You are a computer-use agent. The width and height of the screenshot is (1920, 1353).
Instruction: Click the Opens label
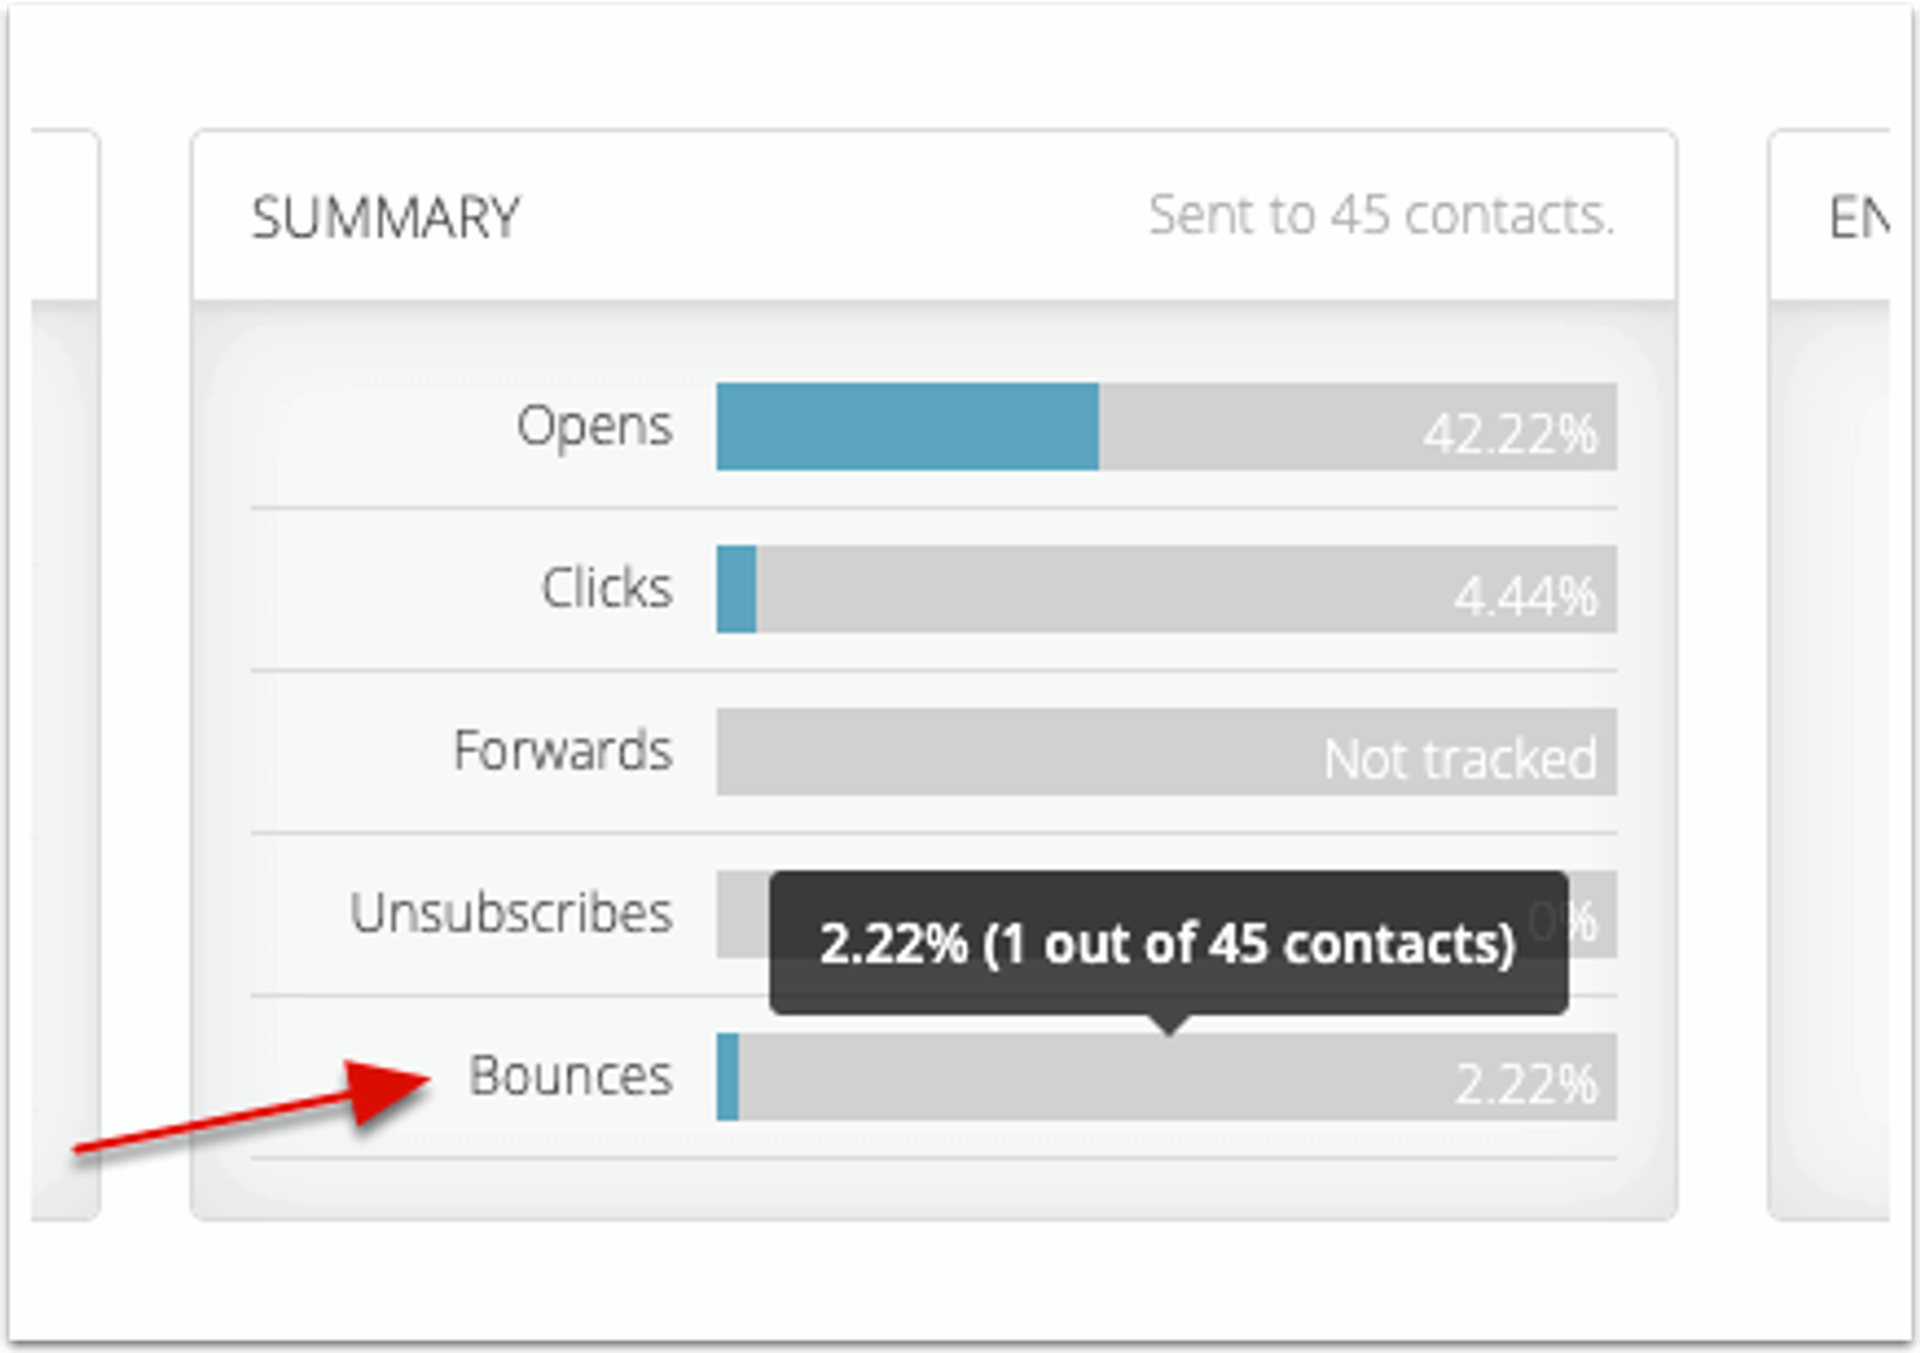[594, 427]
